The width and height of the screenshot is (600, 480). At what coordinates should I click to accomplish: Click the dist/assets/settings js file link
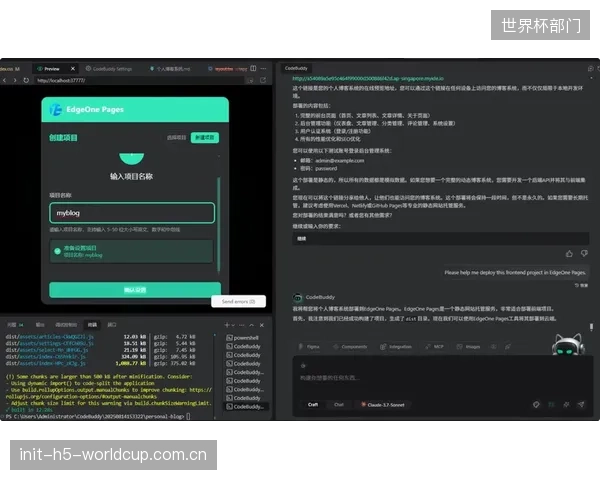point(49,343)
